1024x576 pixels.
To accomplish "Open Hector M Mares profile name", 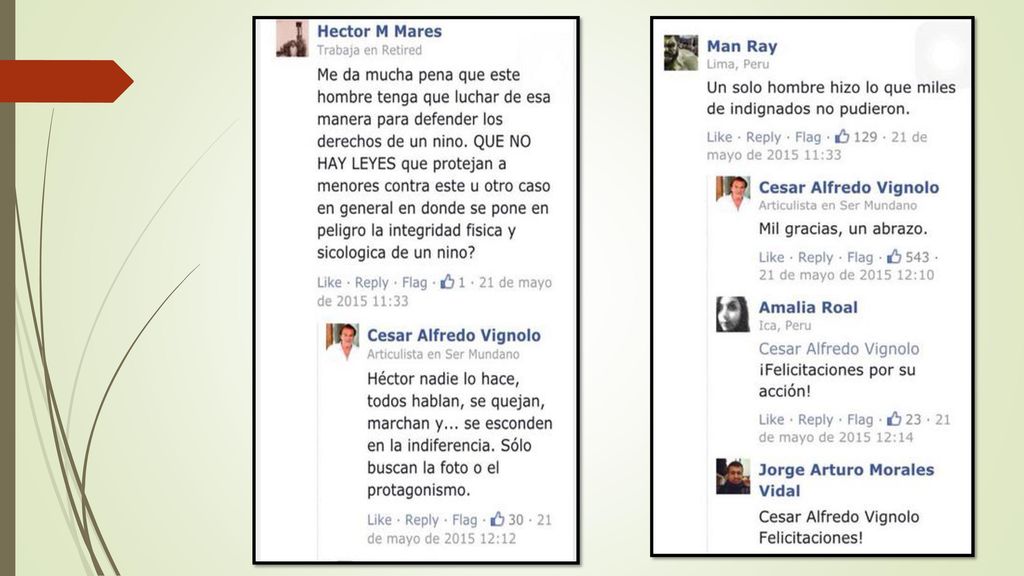I will (x=379, y=31).
